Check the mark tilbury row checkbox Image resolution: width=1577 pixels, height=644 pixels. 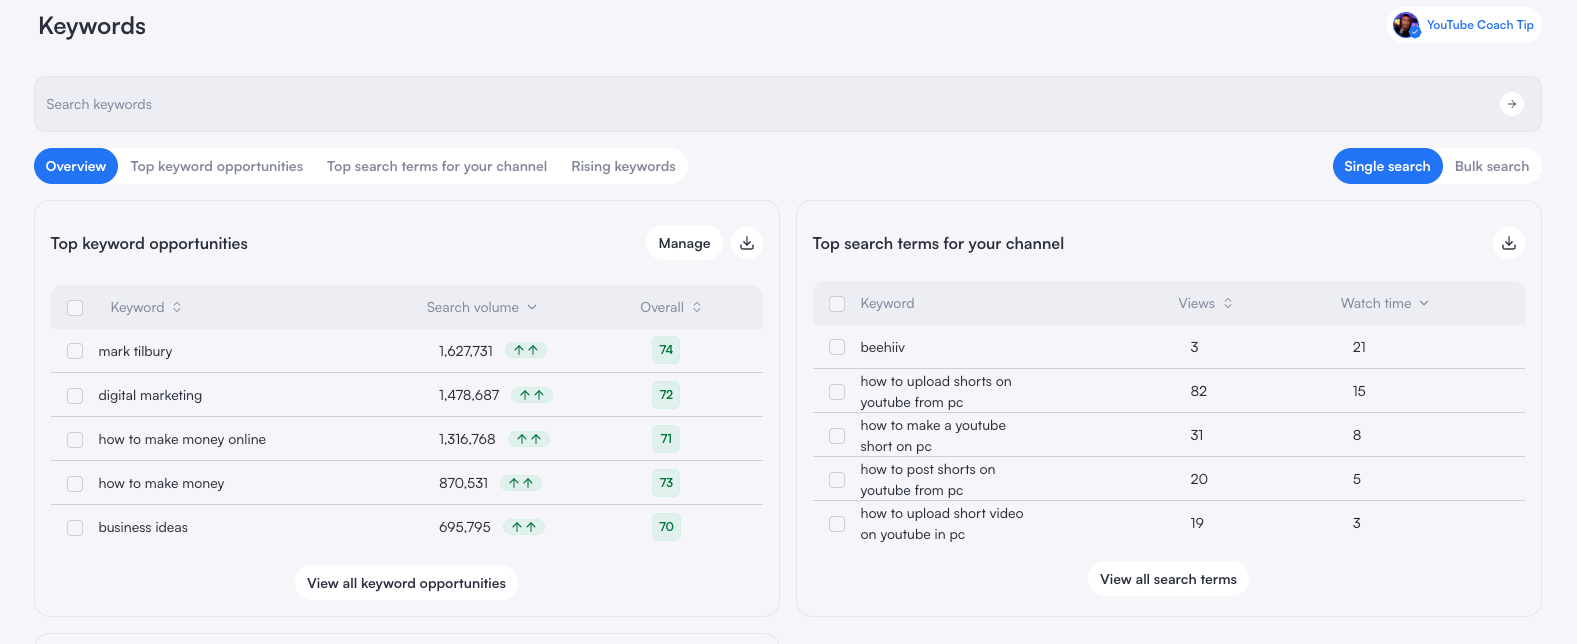(x=75, y=351)
